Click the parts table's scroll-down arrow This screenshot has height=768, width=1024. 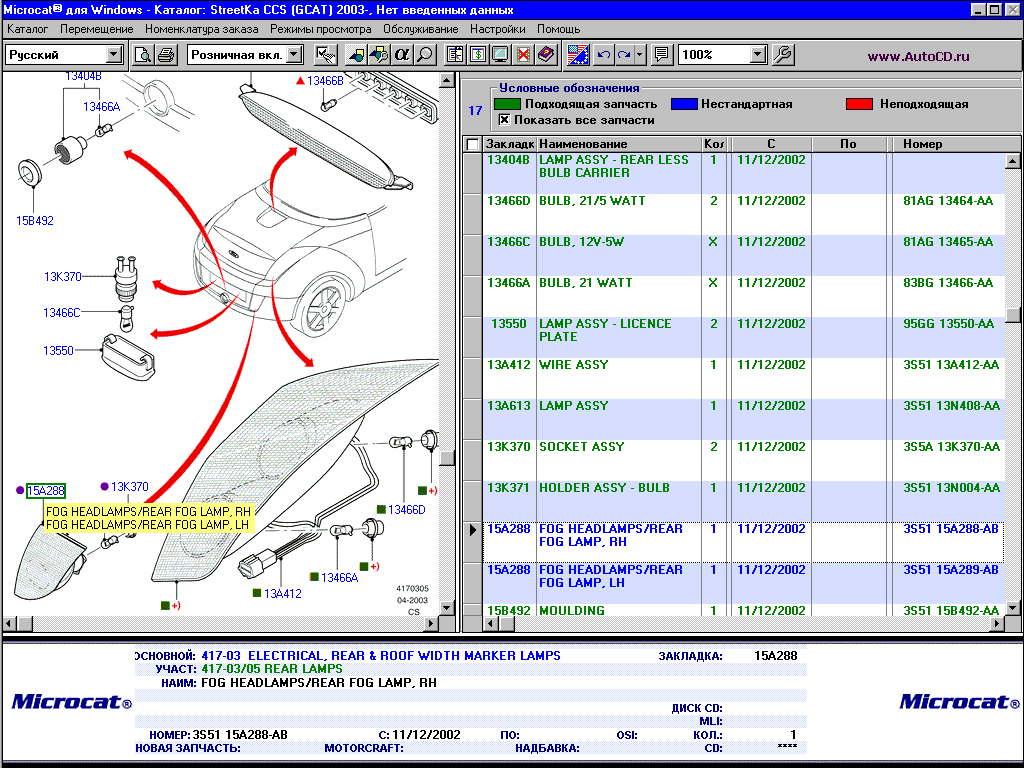1012,608
